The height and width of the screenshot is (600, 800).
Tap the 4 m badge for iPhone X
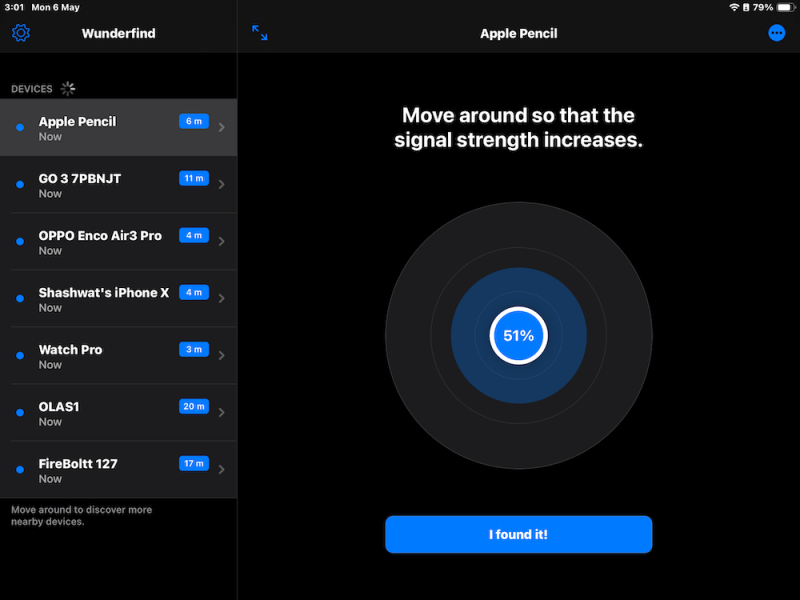click(194, 292)
